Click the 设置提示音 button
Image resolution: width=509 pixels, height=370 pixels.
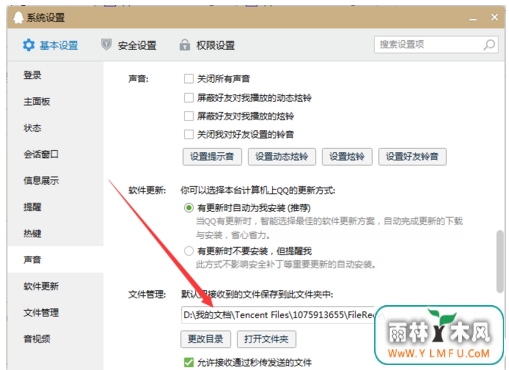(212, 157)
